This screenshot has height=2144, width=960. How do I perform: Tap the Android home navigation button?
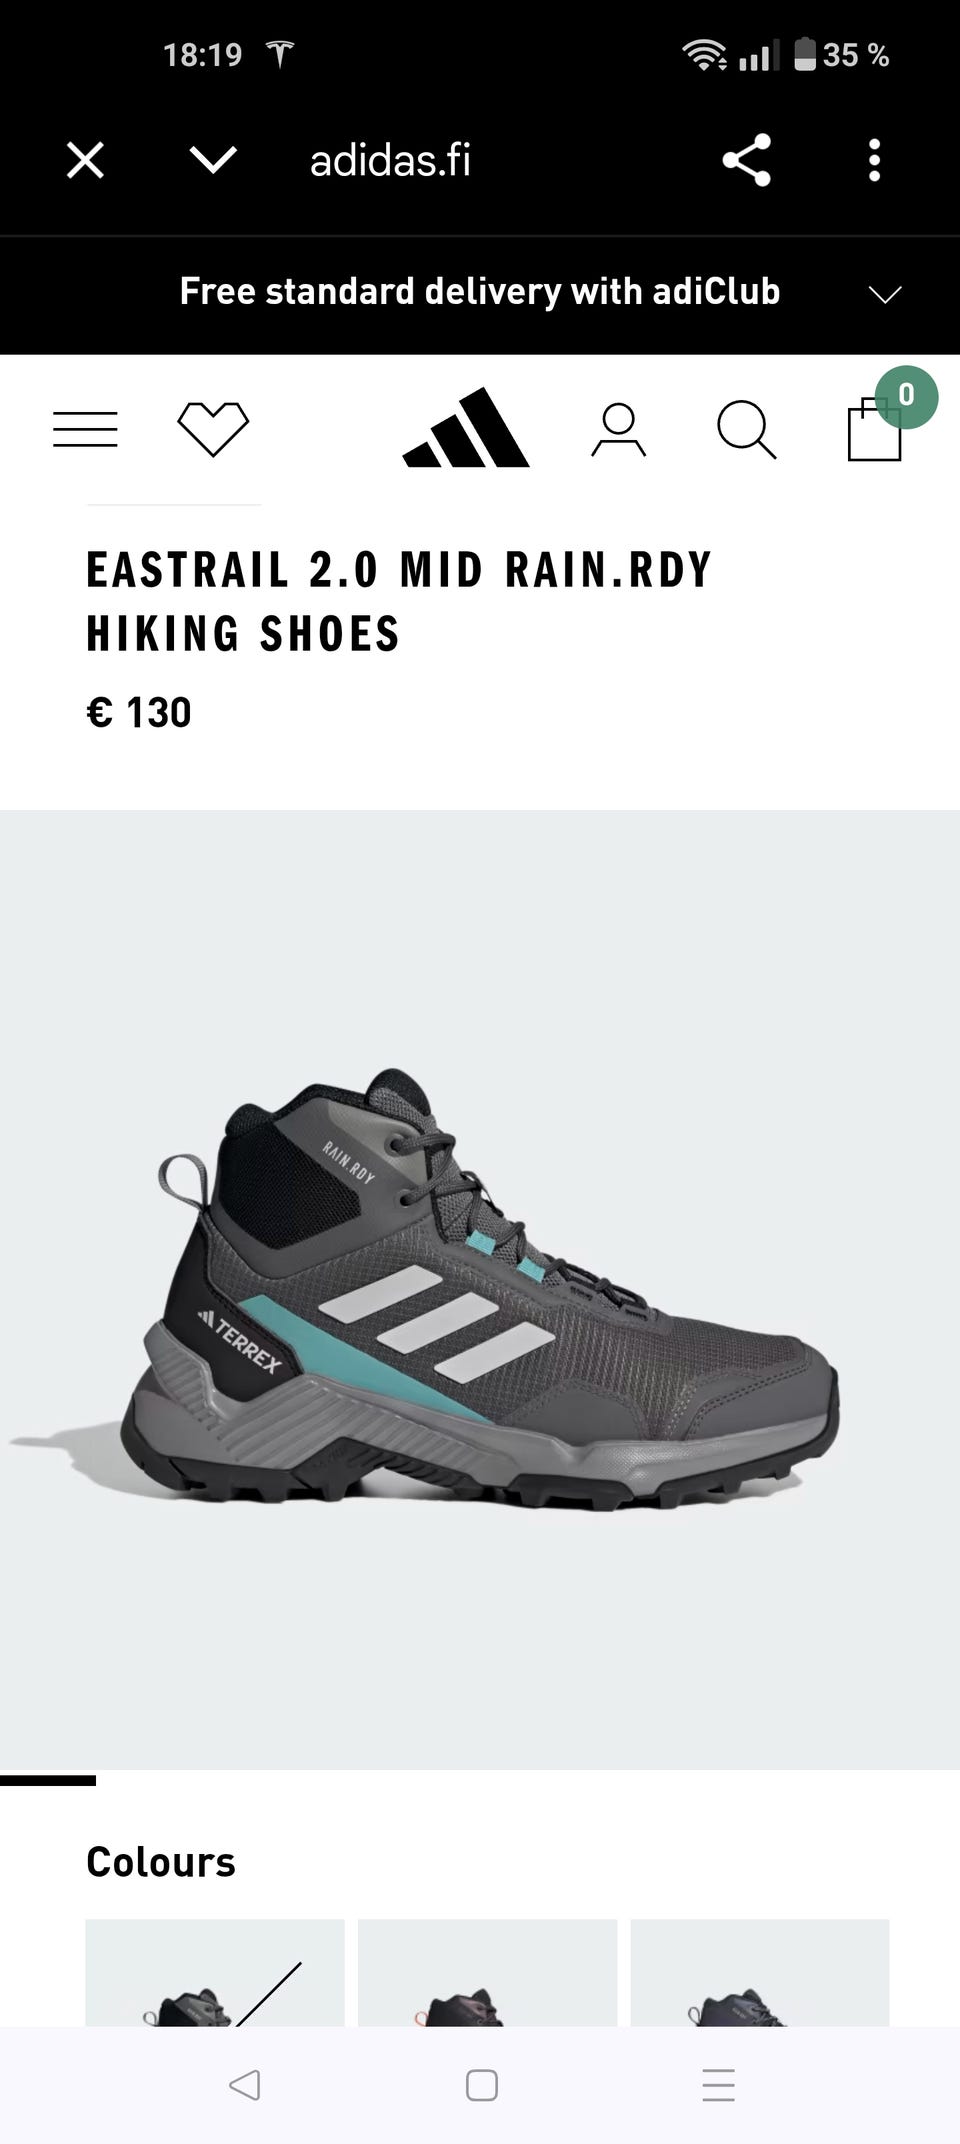pos(482,2085)
